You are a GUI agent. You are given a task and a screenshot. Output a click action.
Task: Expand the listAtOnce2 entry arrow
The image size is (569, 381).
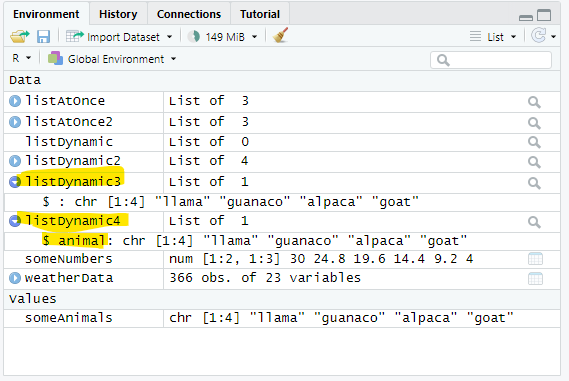click(15, 122)
